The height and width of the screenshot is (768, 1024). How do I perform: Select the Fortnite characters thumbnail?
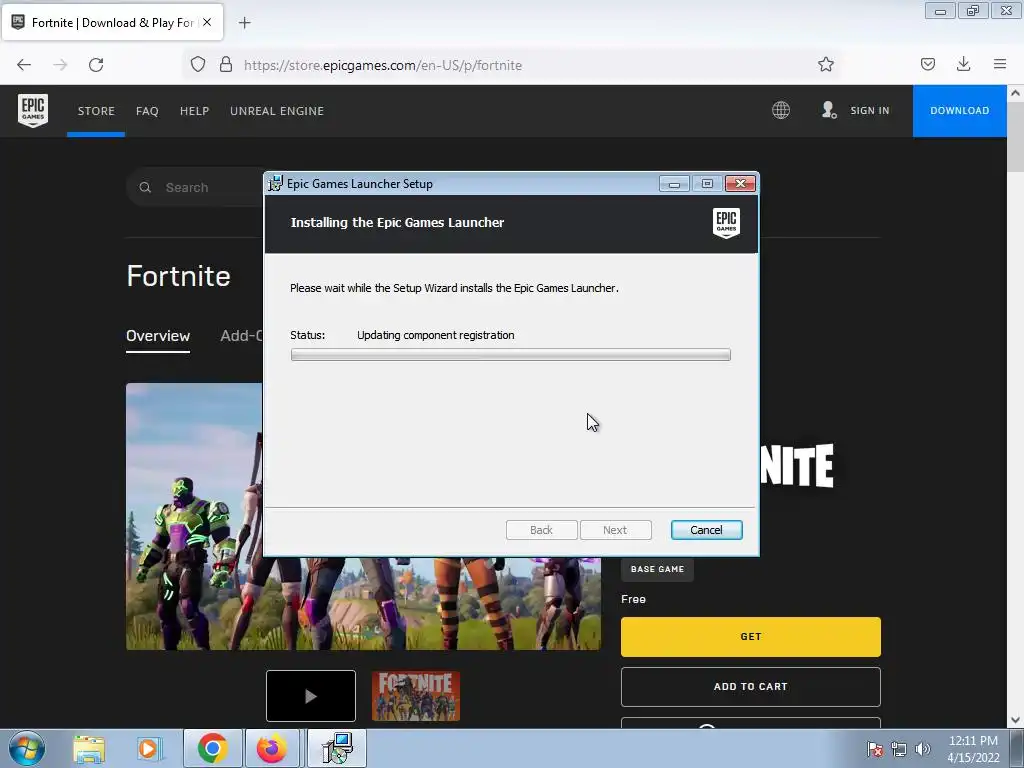coord(416,696)
